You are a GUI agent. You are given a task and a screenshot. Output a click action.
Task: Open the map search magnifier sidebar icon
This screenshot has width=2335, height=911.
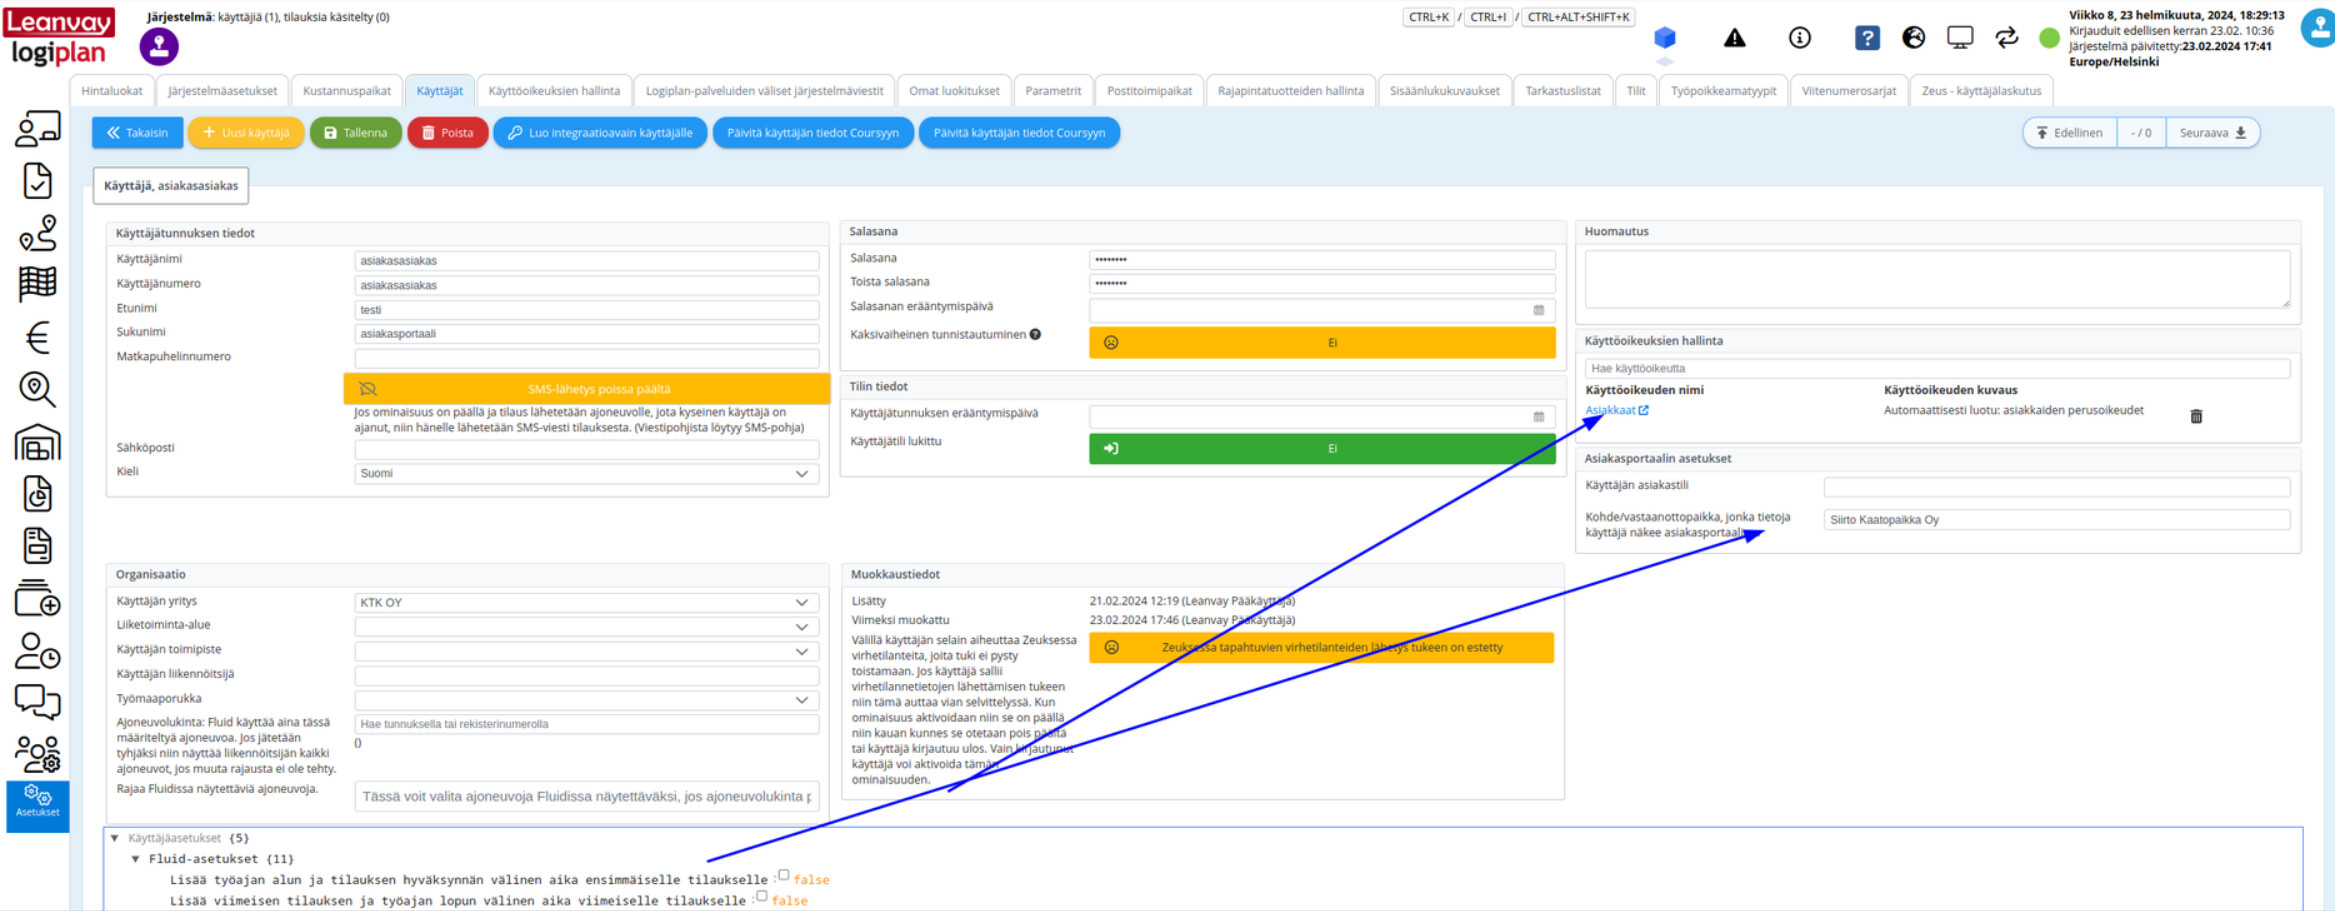tap(38, 390)
